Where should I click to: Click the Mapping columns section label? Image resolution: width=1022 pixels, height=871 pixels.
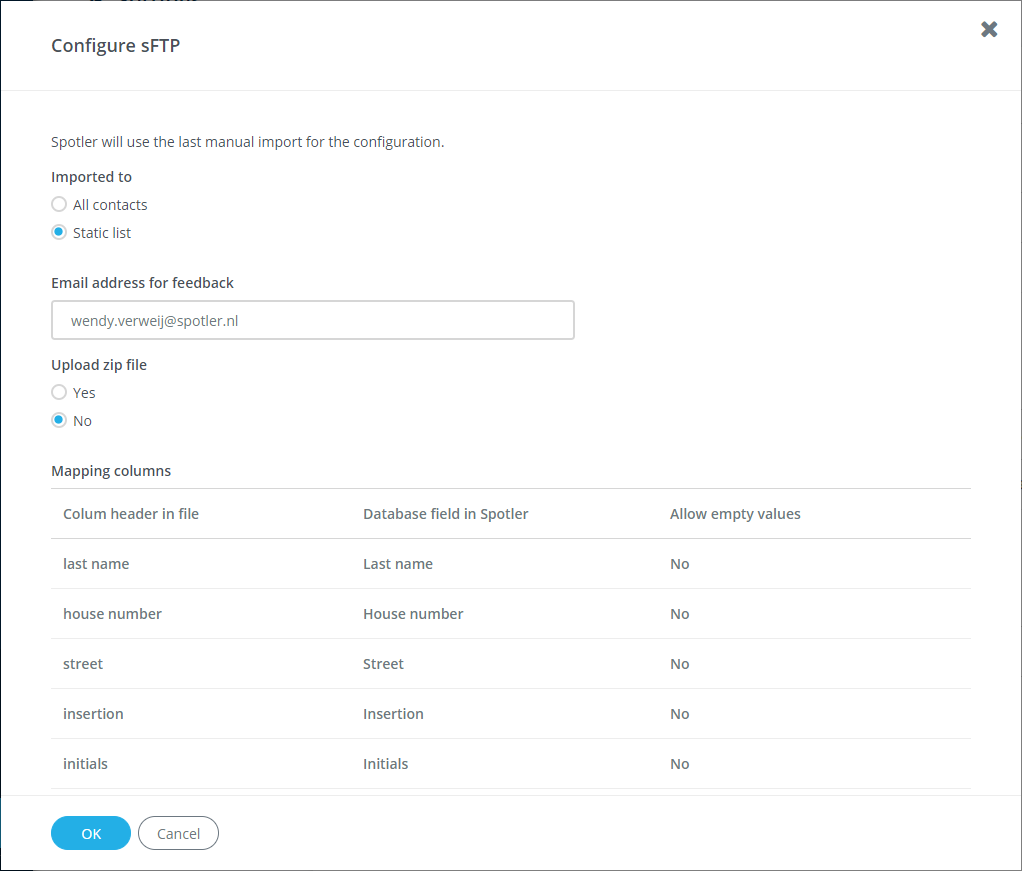point(111,470)
